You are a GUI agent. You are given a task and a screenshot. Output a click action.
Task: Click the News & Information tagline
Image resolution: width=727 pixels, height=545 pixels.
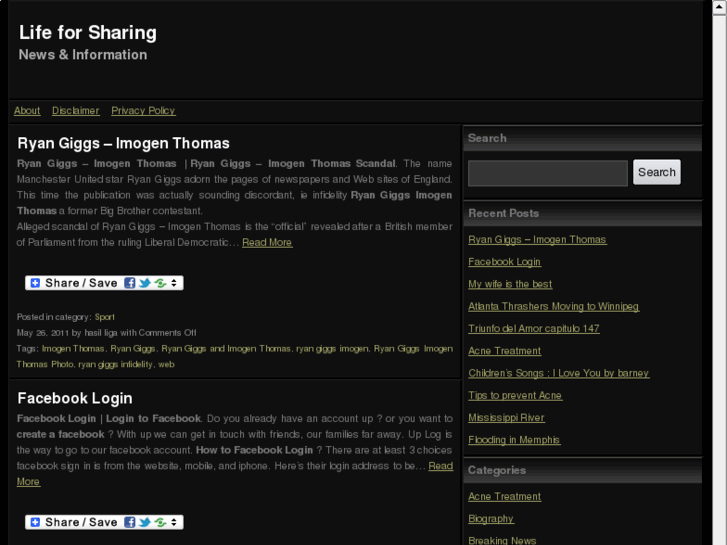[x=83, y=55]
